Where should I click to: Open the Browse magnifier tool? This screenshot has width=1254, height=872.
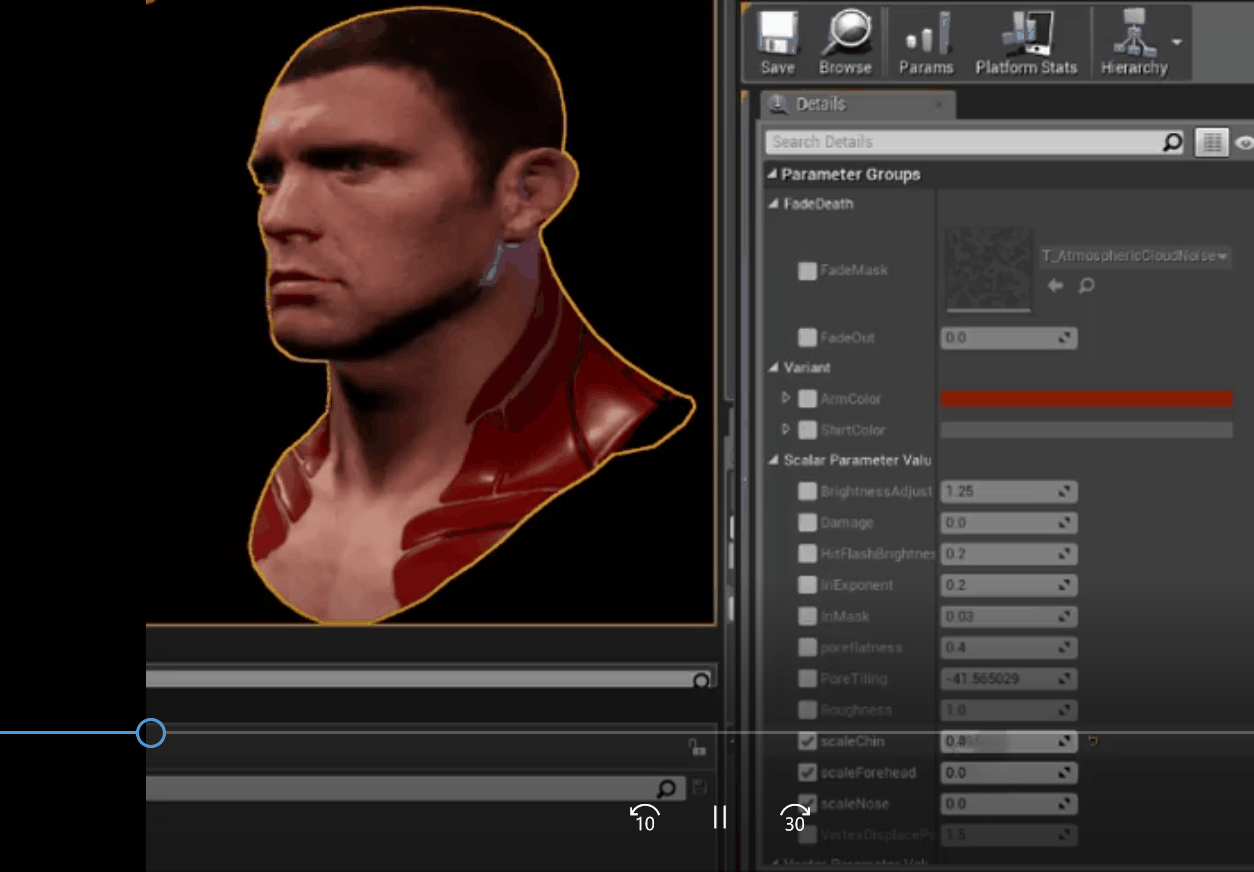(845, 43)
